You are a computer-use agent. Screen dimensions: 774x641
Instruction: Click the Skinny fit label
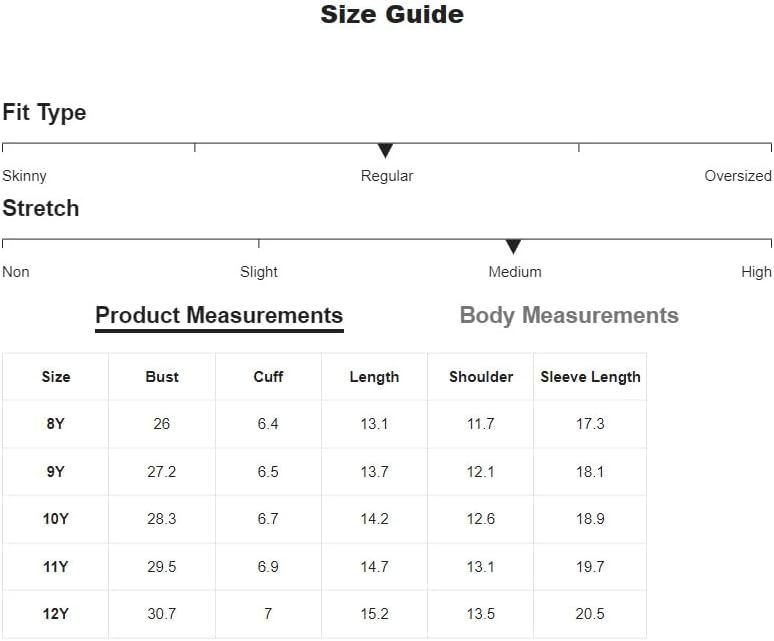(x=24, y=176)
